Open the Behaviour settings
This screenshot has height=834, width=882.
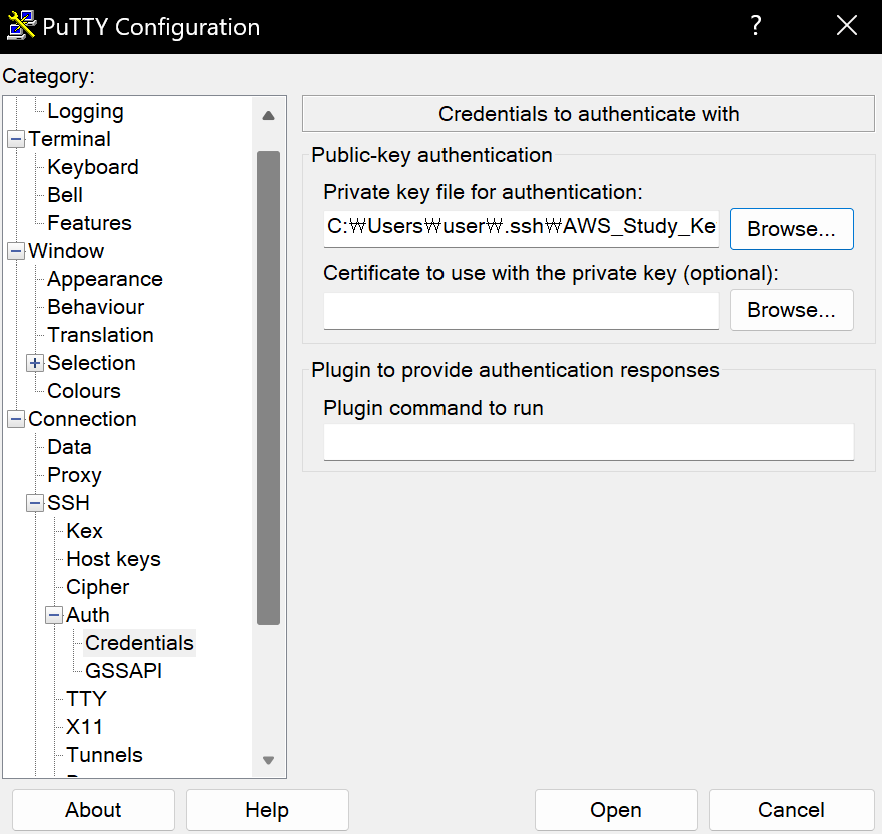(96, 307)
